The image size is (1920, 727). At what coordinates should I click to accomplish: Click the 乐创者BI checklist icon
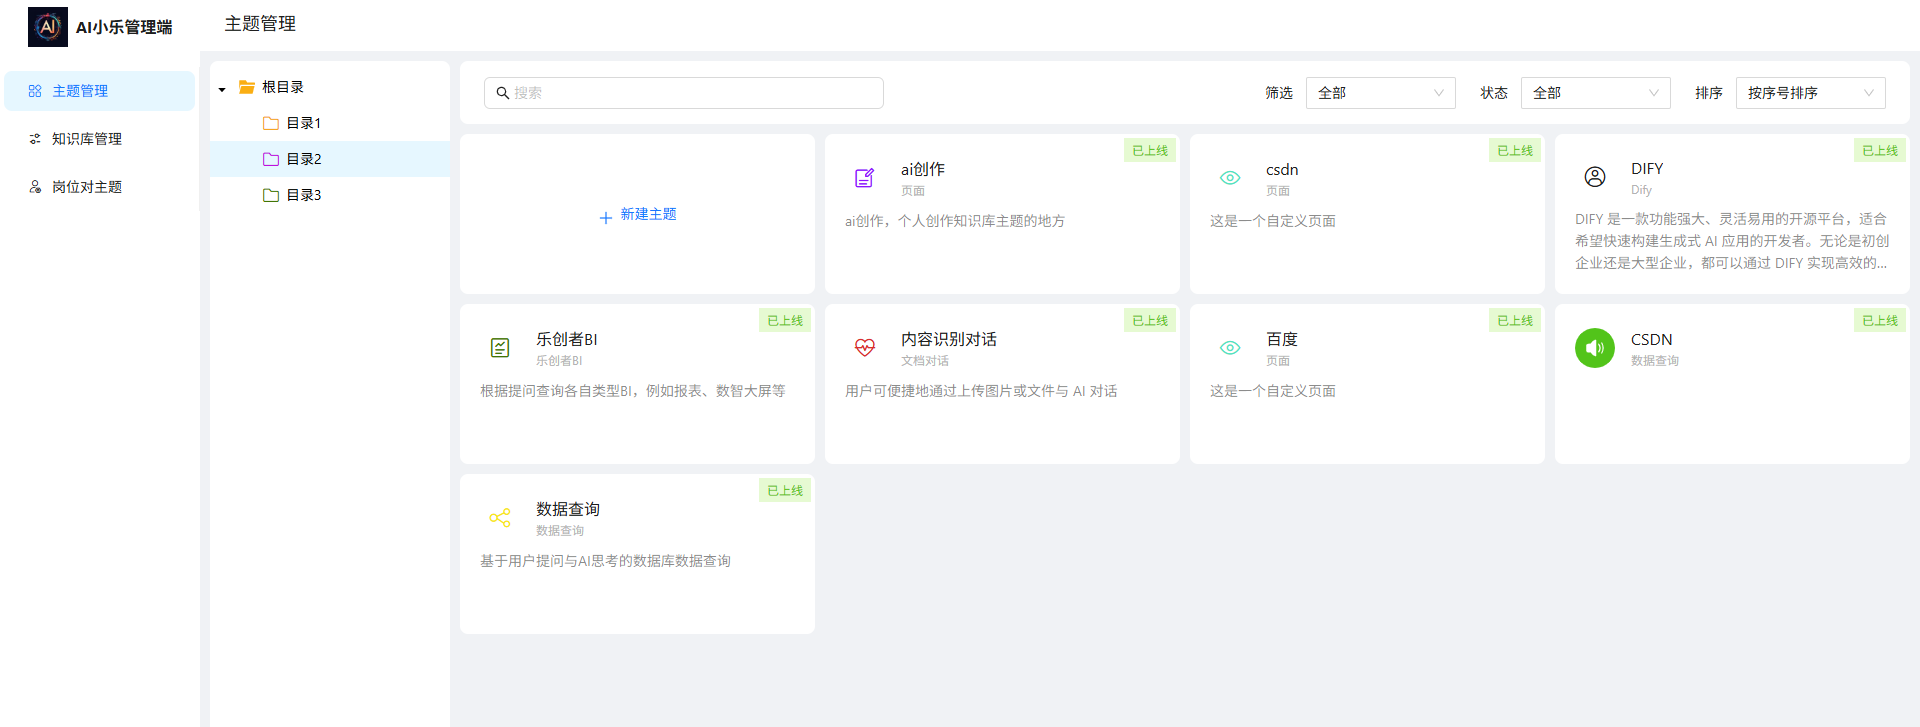(x=500, y=348)
